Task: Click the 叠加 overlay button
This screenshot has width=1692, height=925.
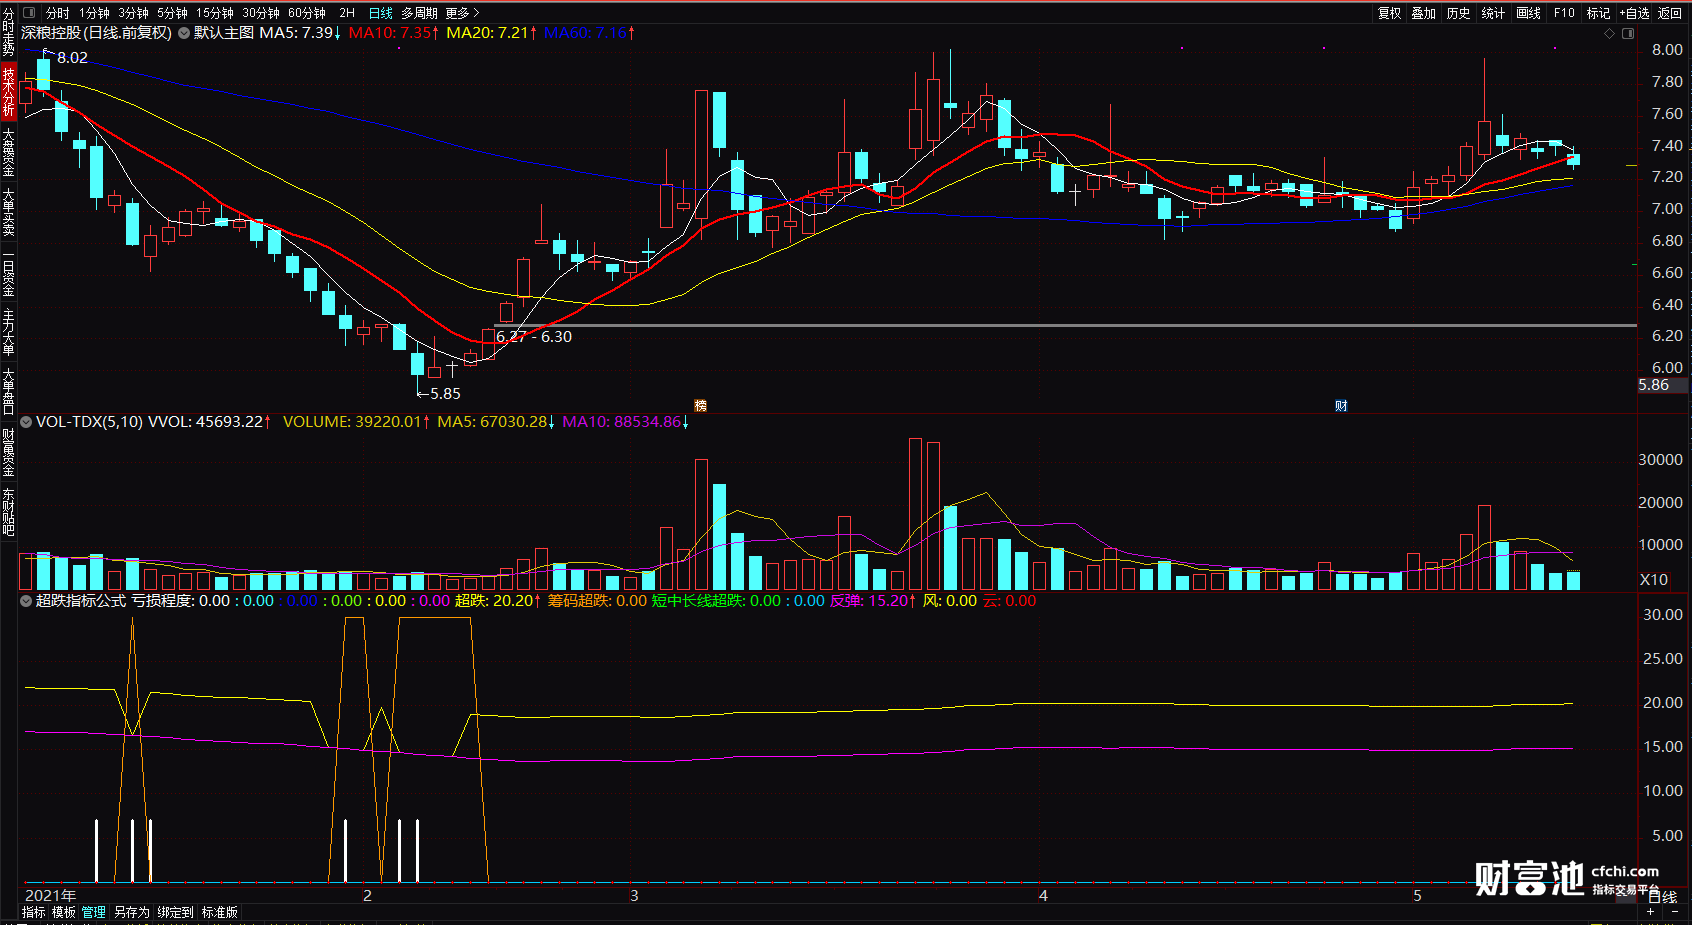Action: [1424, 13]
